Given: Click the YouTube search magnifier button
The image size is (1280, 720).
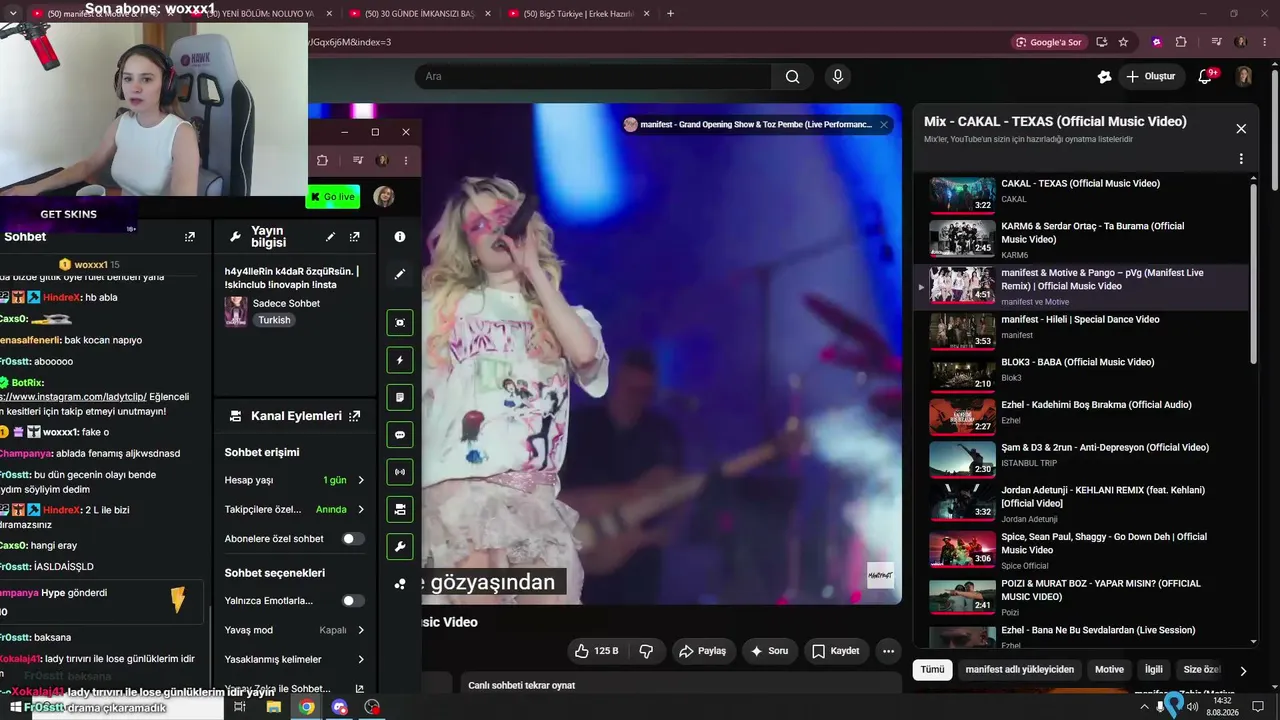Looking at the screenshot, I should (792, 77).
